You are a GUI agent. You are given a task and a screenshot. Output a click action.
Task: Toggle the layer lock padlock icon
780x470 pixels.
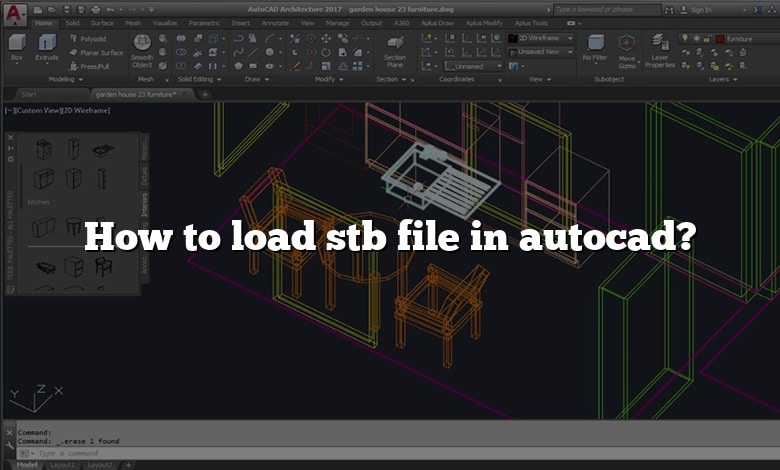point(707,38)
